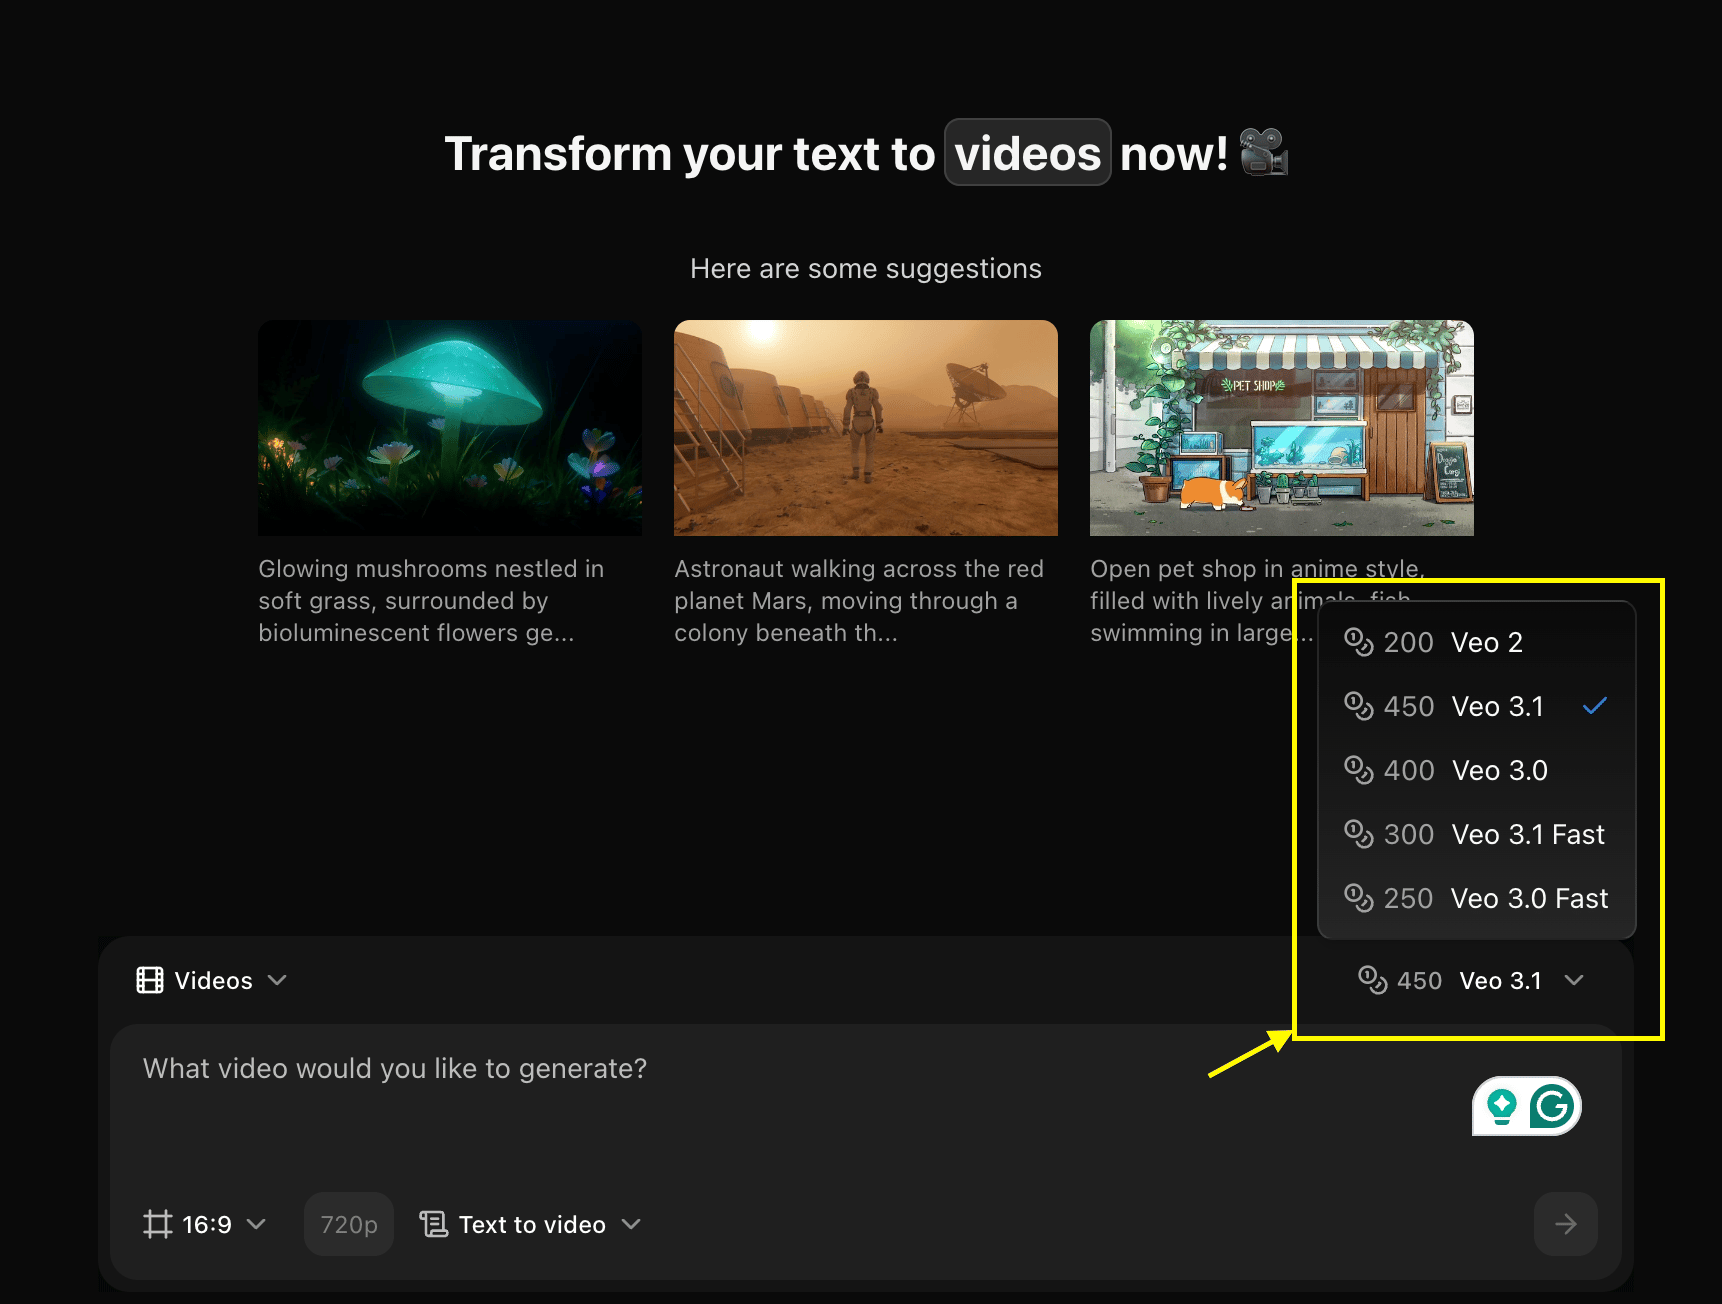Select the checked Veo 3.1 option
1722x1304 pixels.
1476,706
